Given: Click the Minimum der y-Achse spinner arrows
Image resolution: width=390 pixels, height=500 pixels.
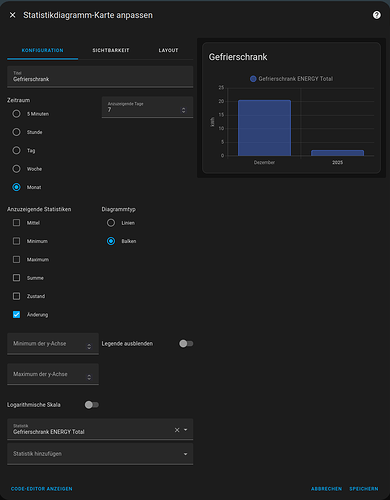Looking at the screenshot, I should coord(89,346).
